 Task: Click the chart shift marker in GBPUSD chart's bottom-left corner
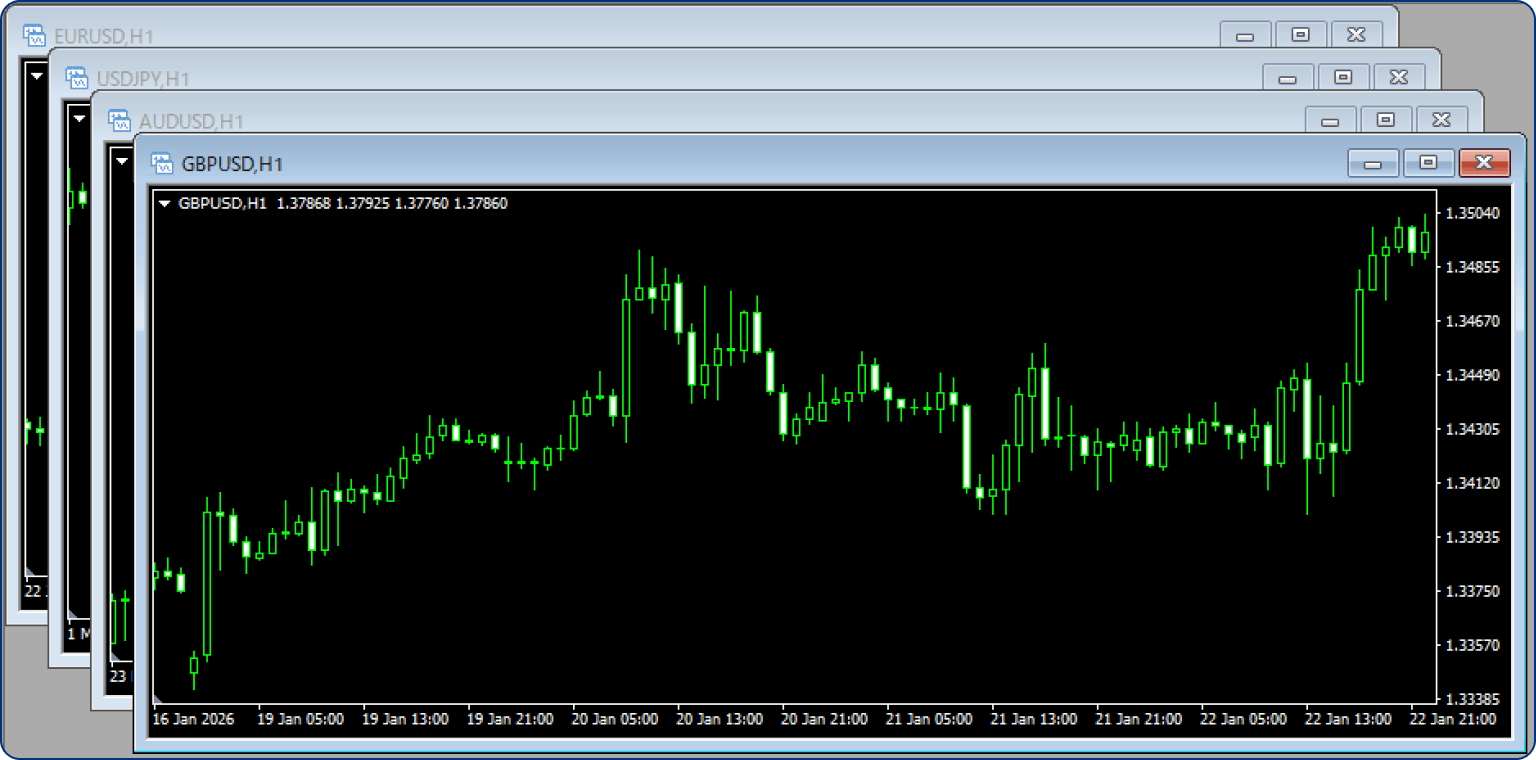click(x=158, y=698)
